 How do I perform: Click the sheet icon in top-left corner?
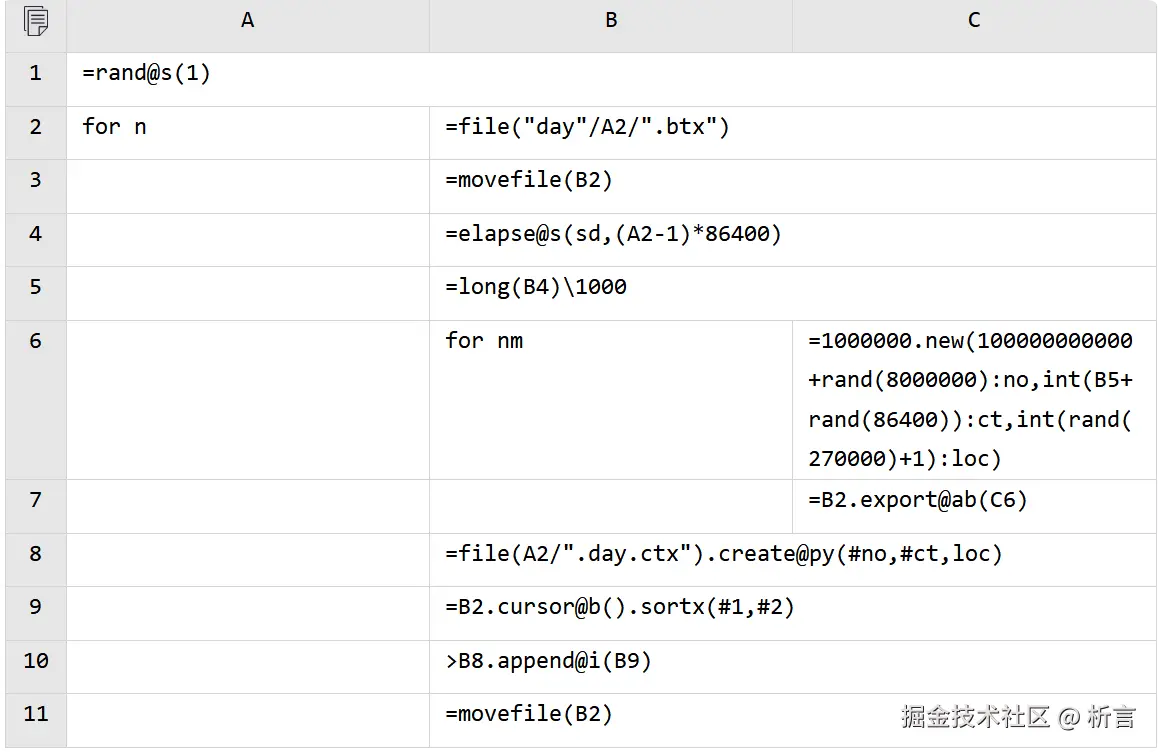[x=35, y=21]
